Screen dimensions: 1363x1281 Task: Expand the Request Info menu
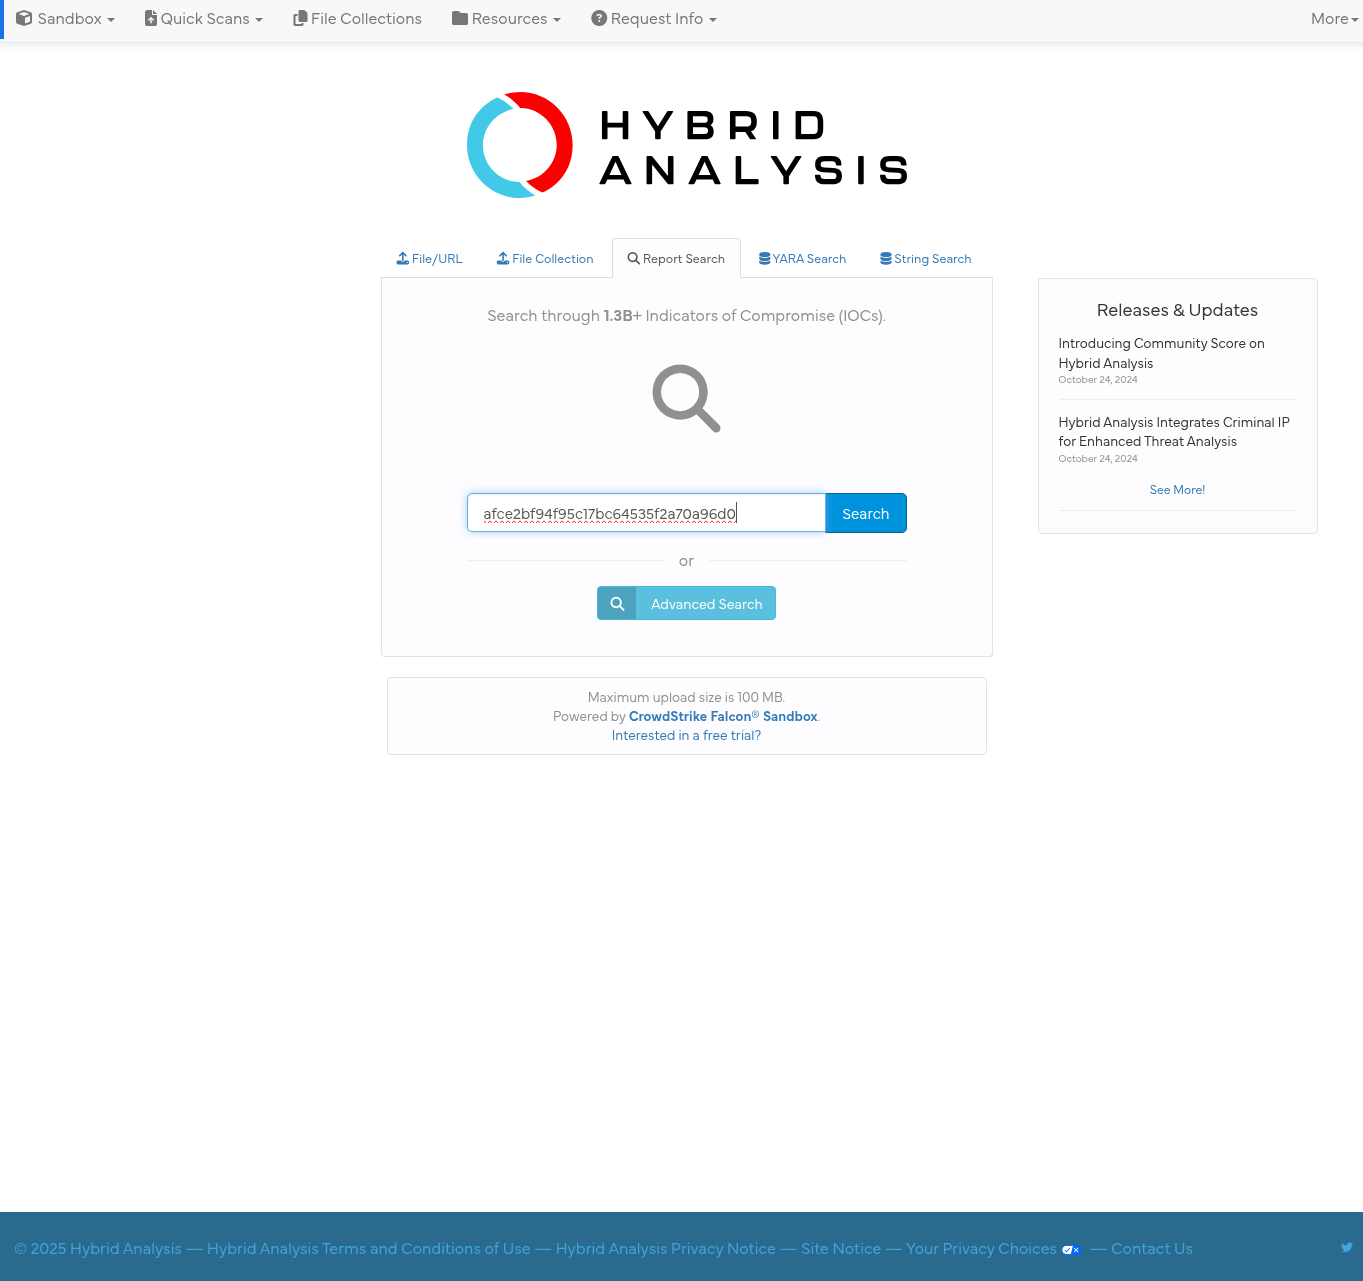(654, 19)
